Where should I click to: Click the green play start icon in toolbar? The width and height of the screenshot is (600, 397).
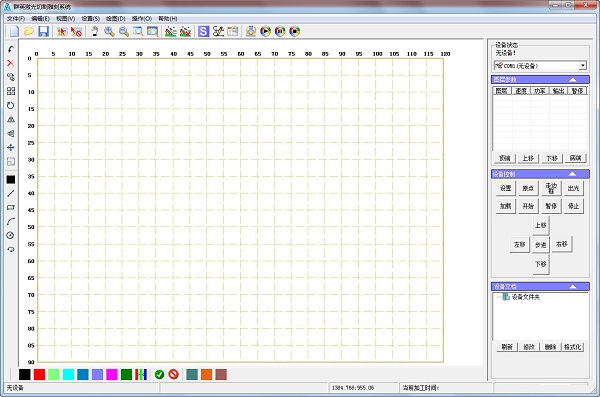tap(265, 31)
